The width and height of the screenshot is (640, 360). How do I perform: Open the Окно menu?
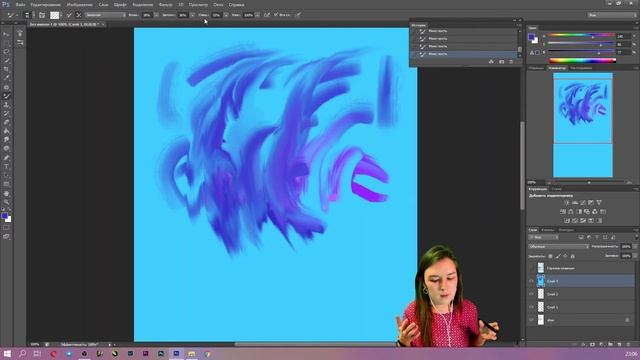[x=218, y=4]
